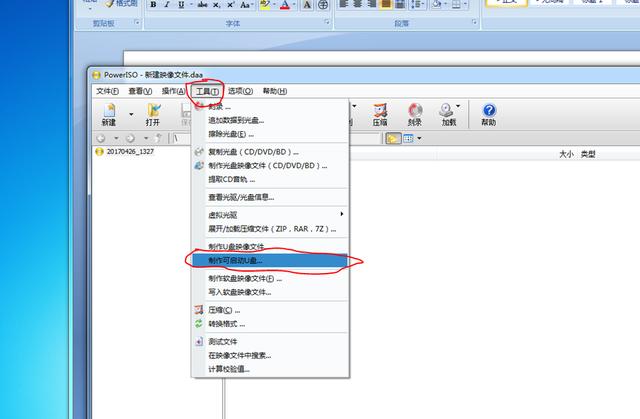Toggle Underline formatting in Word ribbon

pyautogui.click(x=181, y=5)
